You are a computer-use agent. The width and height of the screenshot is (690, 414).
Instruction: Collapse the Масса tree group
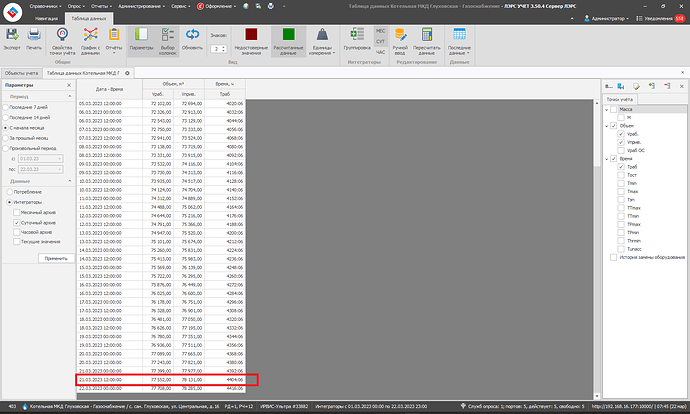[607, 109]
